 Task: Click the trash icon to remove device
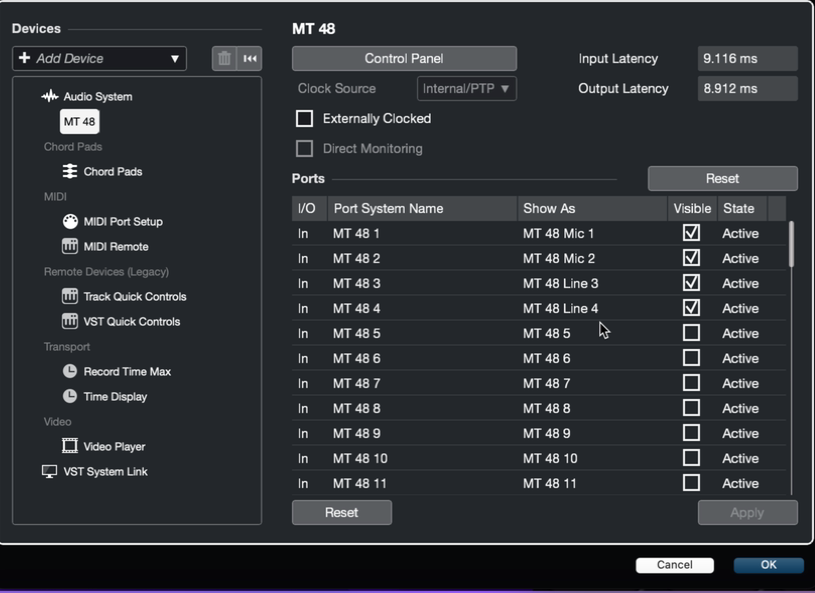pyautogui.click(x=224, y=58)
